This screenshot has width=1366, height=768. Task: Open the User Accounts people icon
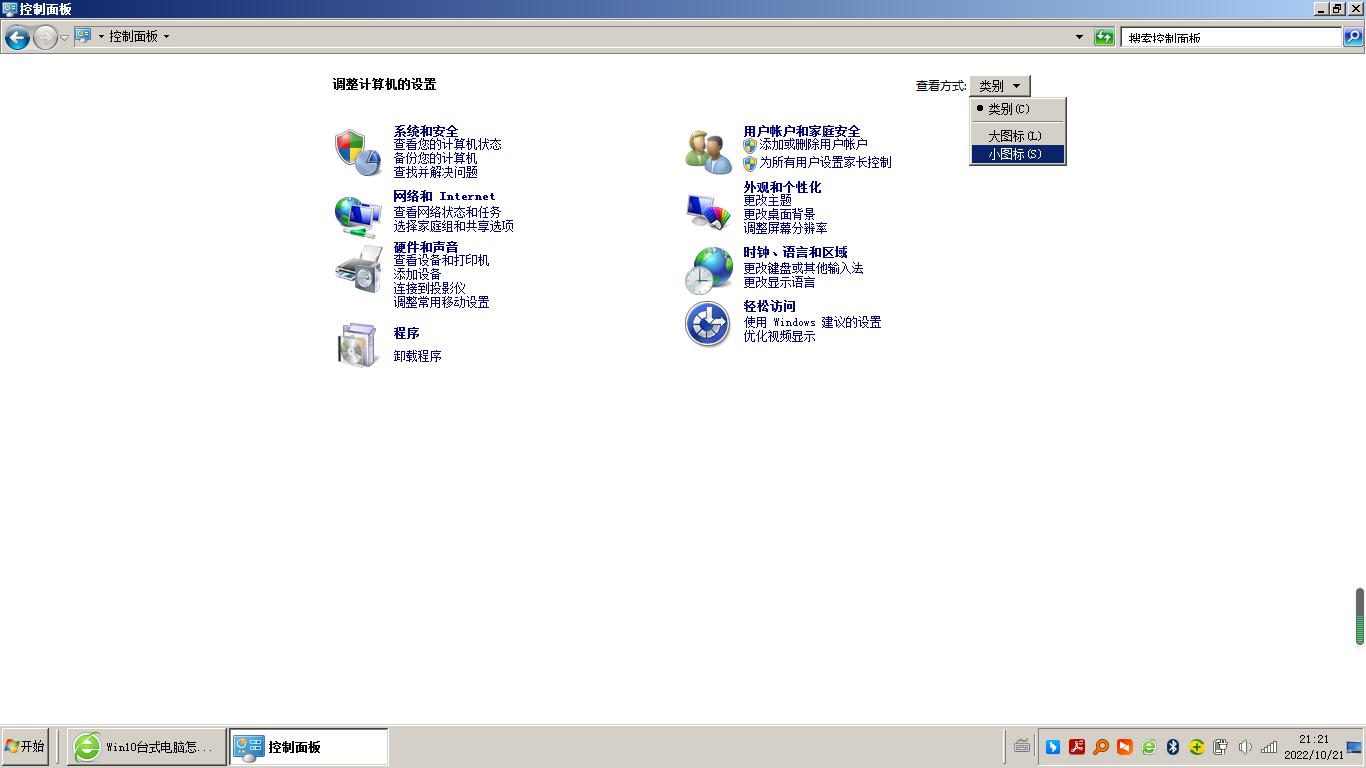(708, 152)
